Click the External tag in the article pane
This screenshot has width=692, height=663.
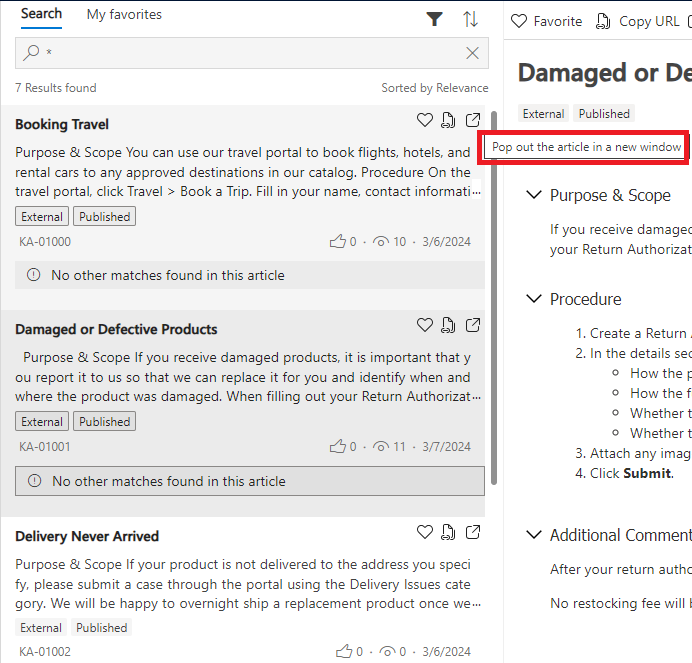(543, 113)
